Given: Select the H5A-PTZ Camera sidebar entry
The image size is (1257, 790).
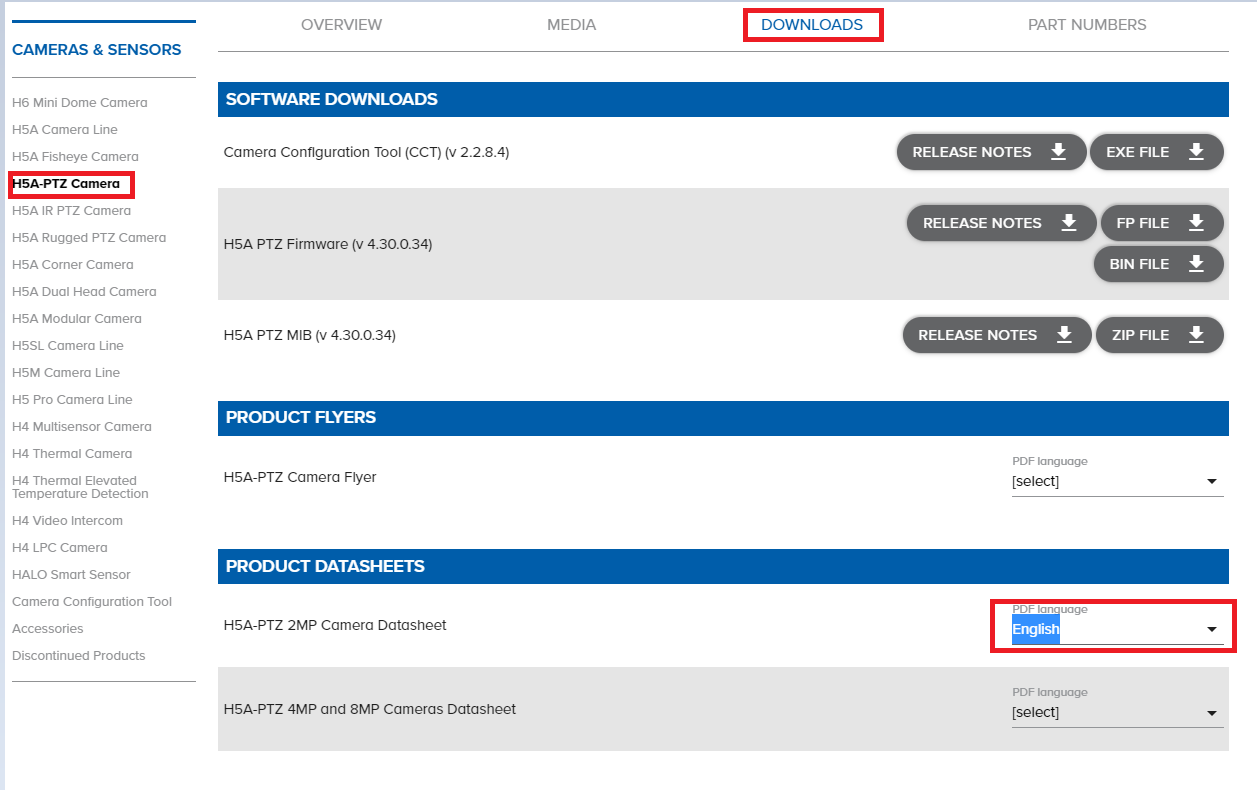Looking at the screenshot, I should (66, 185).
